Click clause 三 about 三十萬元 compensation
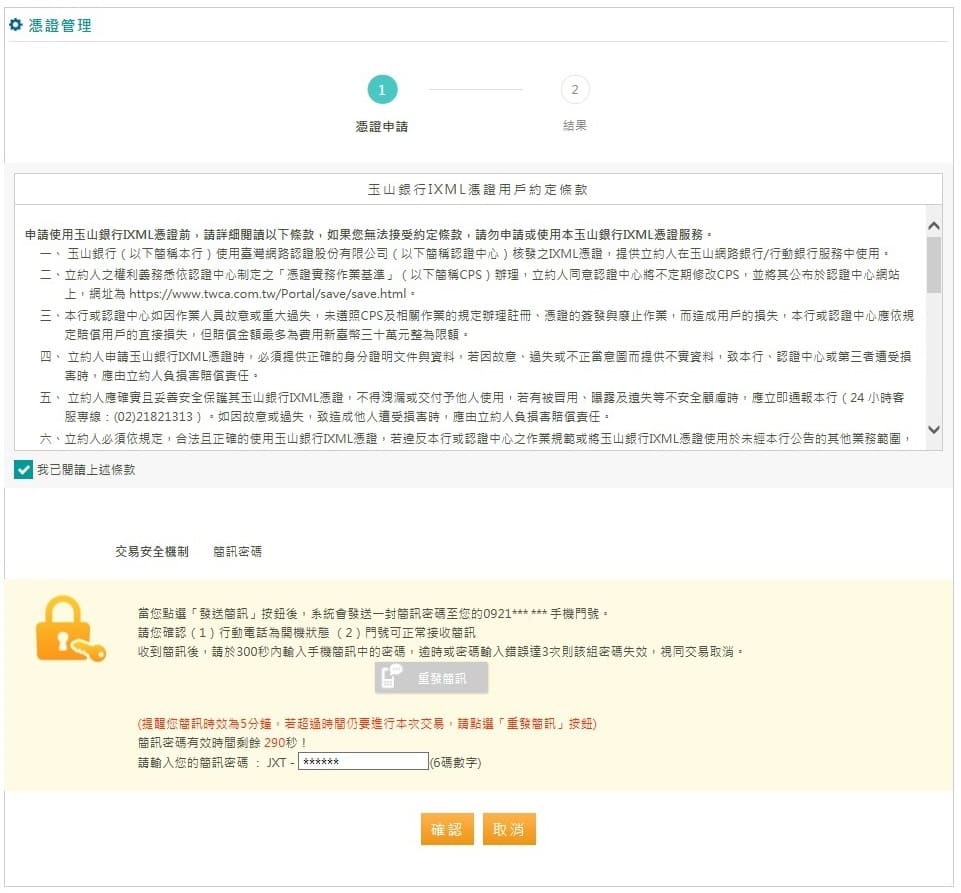Screen dimensions: 961x893 (477, 325)
